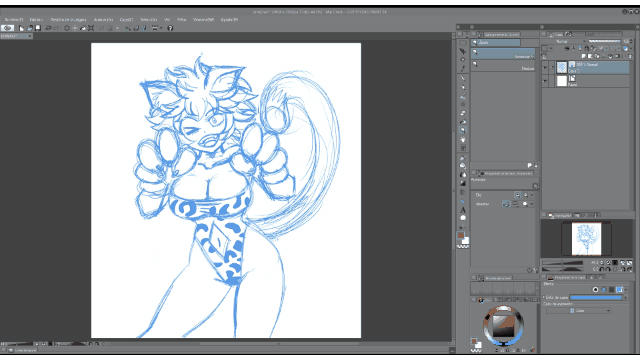Select the Reducir zoom sub tool
Screen dimensions: 640x360
pos(503,66)
